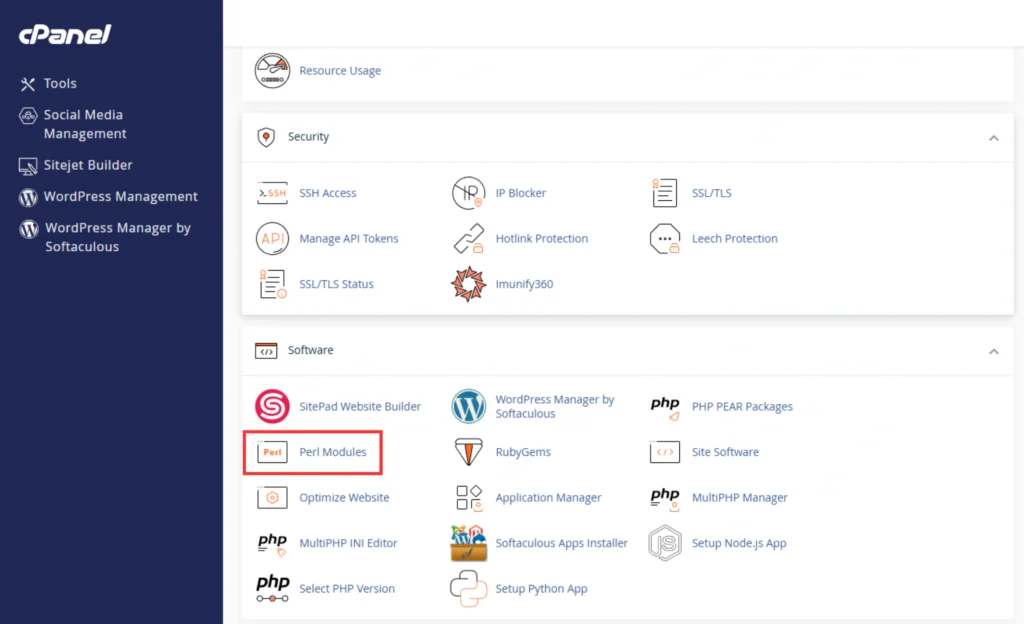
Task: Collapse the Security section chevron
Action: 993,138
